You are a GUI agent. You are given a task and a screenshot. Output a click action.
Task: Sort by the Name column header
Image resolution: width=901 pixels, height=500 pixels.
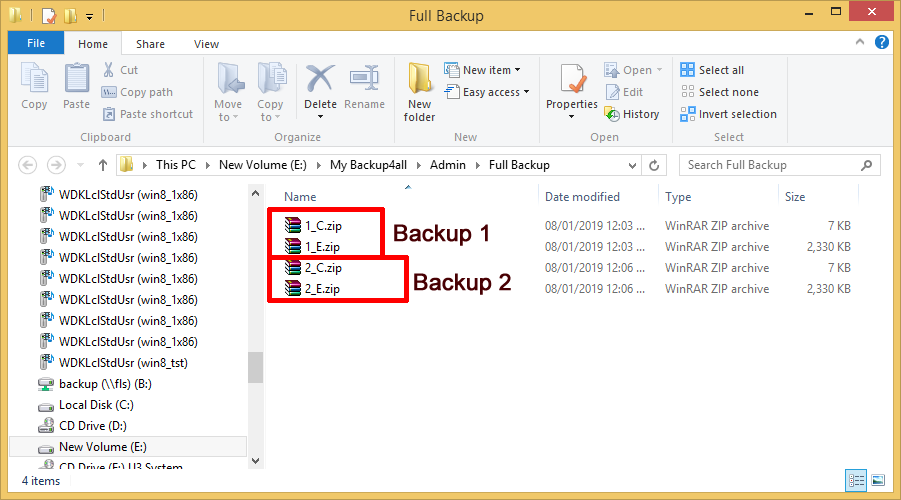[300, 197]
